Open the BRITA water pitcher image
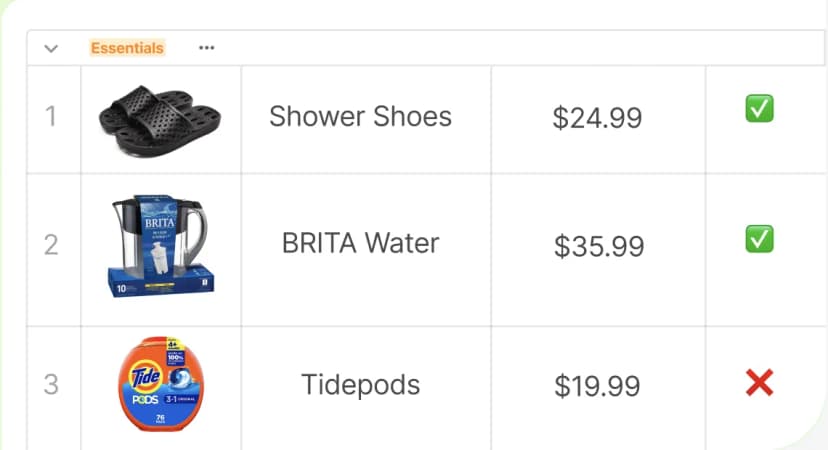The height and width of the screenshot is (450, 828). [161, 246]
